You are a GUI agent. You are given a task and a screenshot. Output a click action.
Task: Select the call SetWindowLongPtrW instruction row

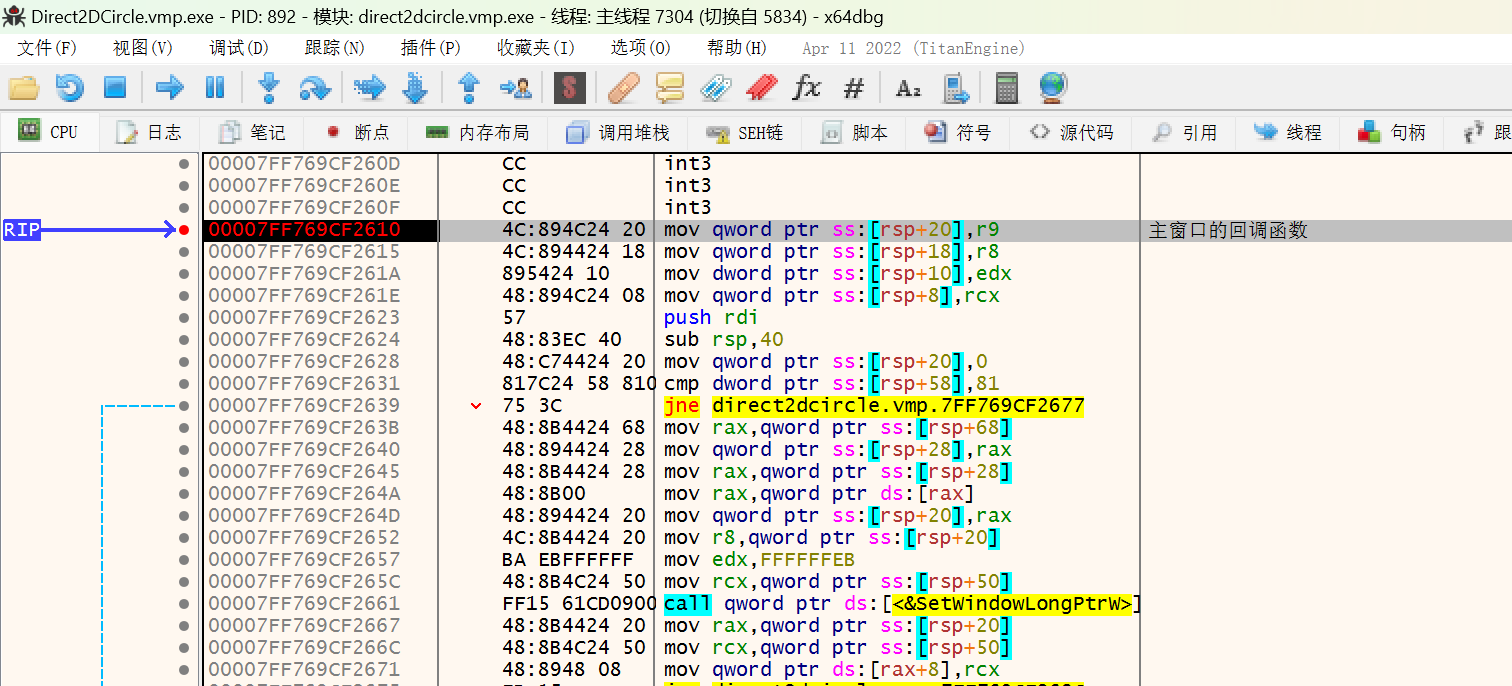point(900,604)
